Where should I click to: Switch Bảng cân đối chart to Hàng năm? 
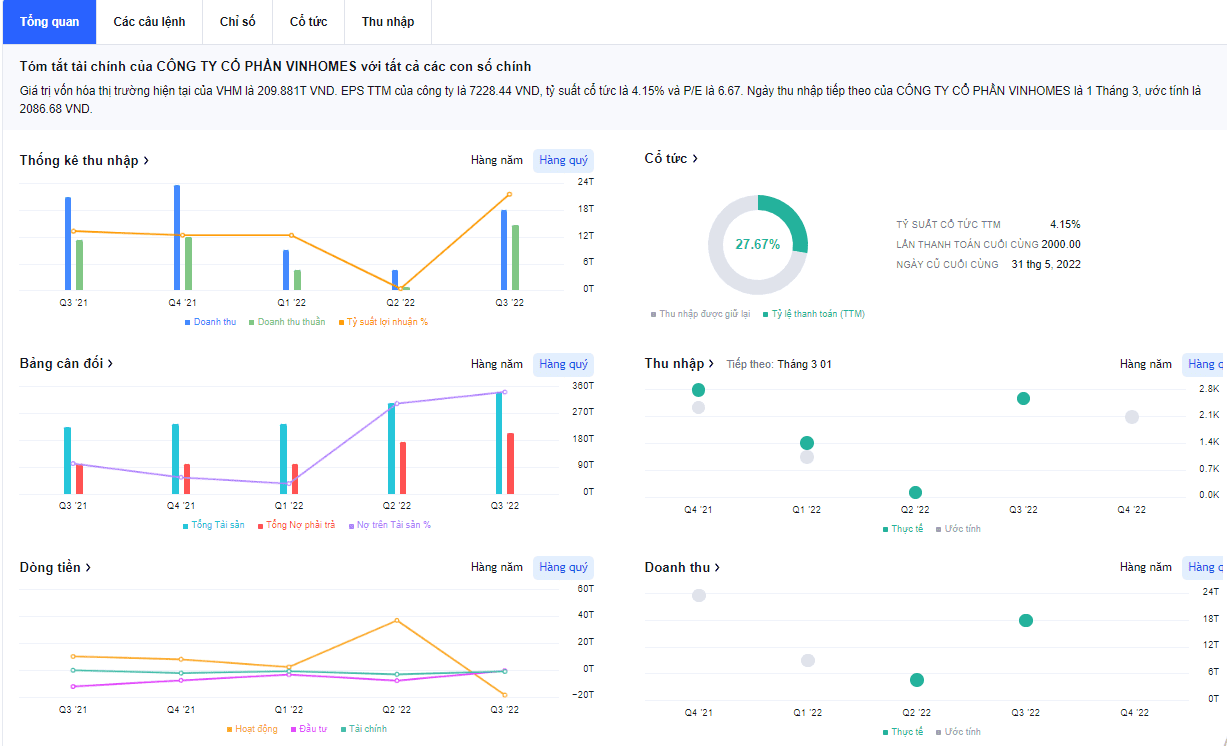[x=497, y=364]
